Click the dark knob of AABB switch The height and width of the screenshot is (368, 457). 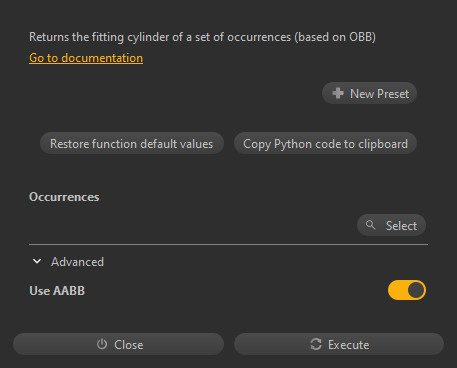pyautogui.click(x=416, y=290)
